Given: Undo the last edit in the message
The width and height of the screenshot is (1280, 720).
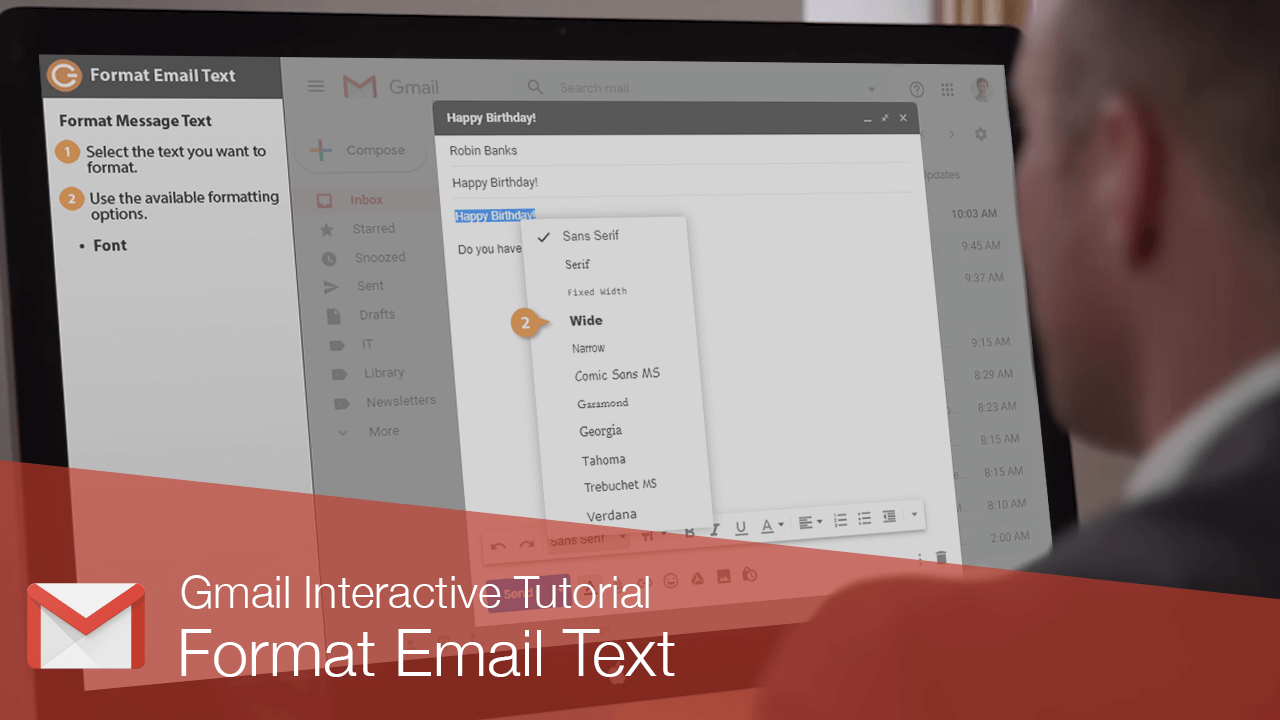Looking at the screenshot, I should tap(498, 546).
